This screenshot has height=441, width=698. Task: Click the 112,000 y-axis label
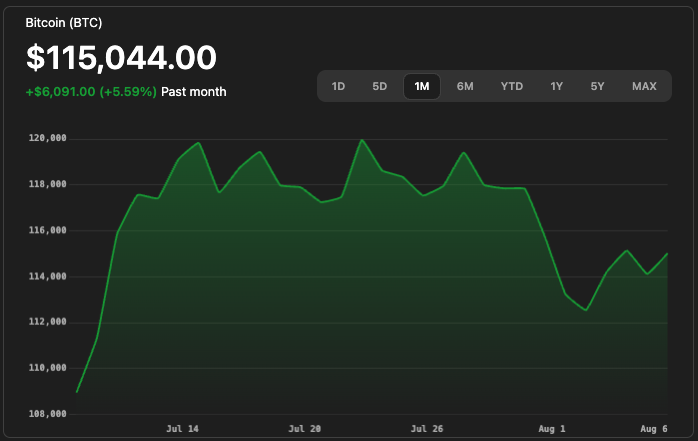48,322
